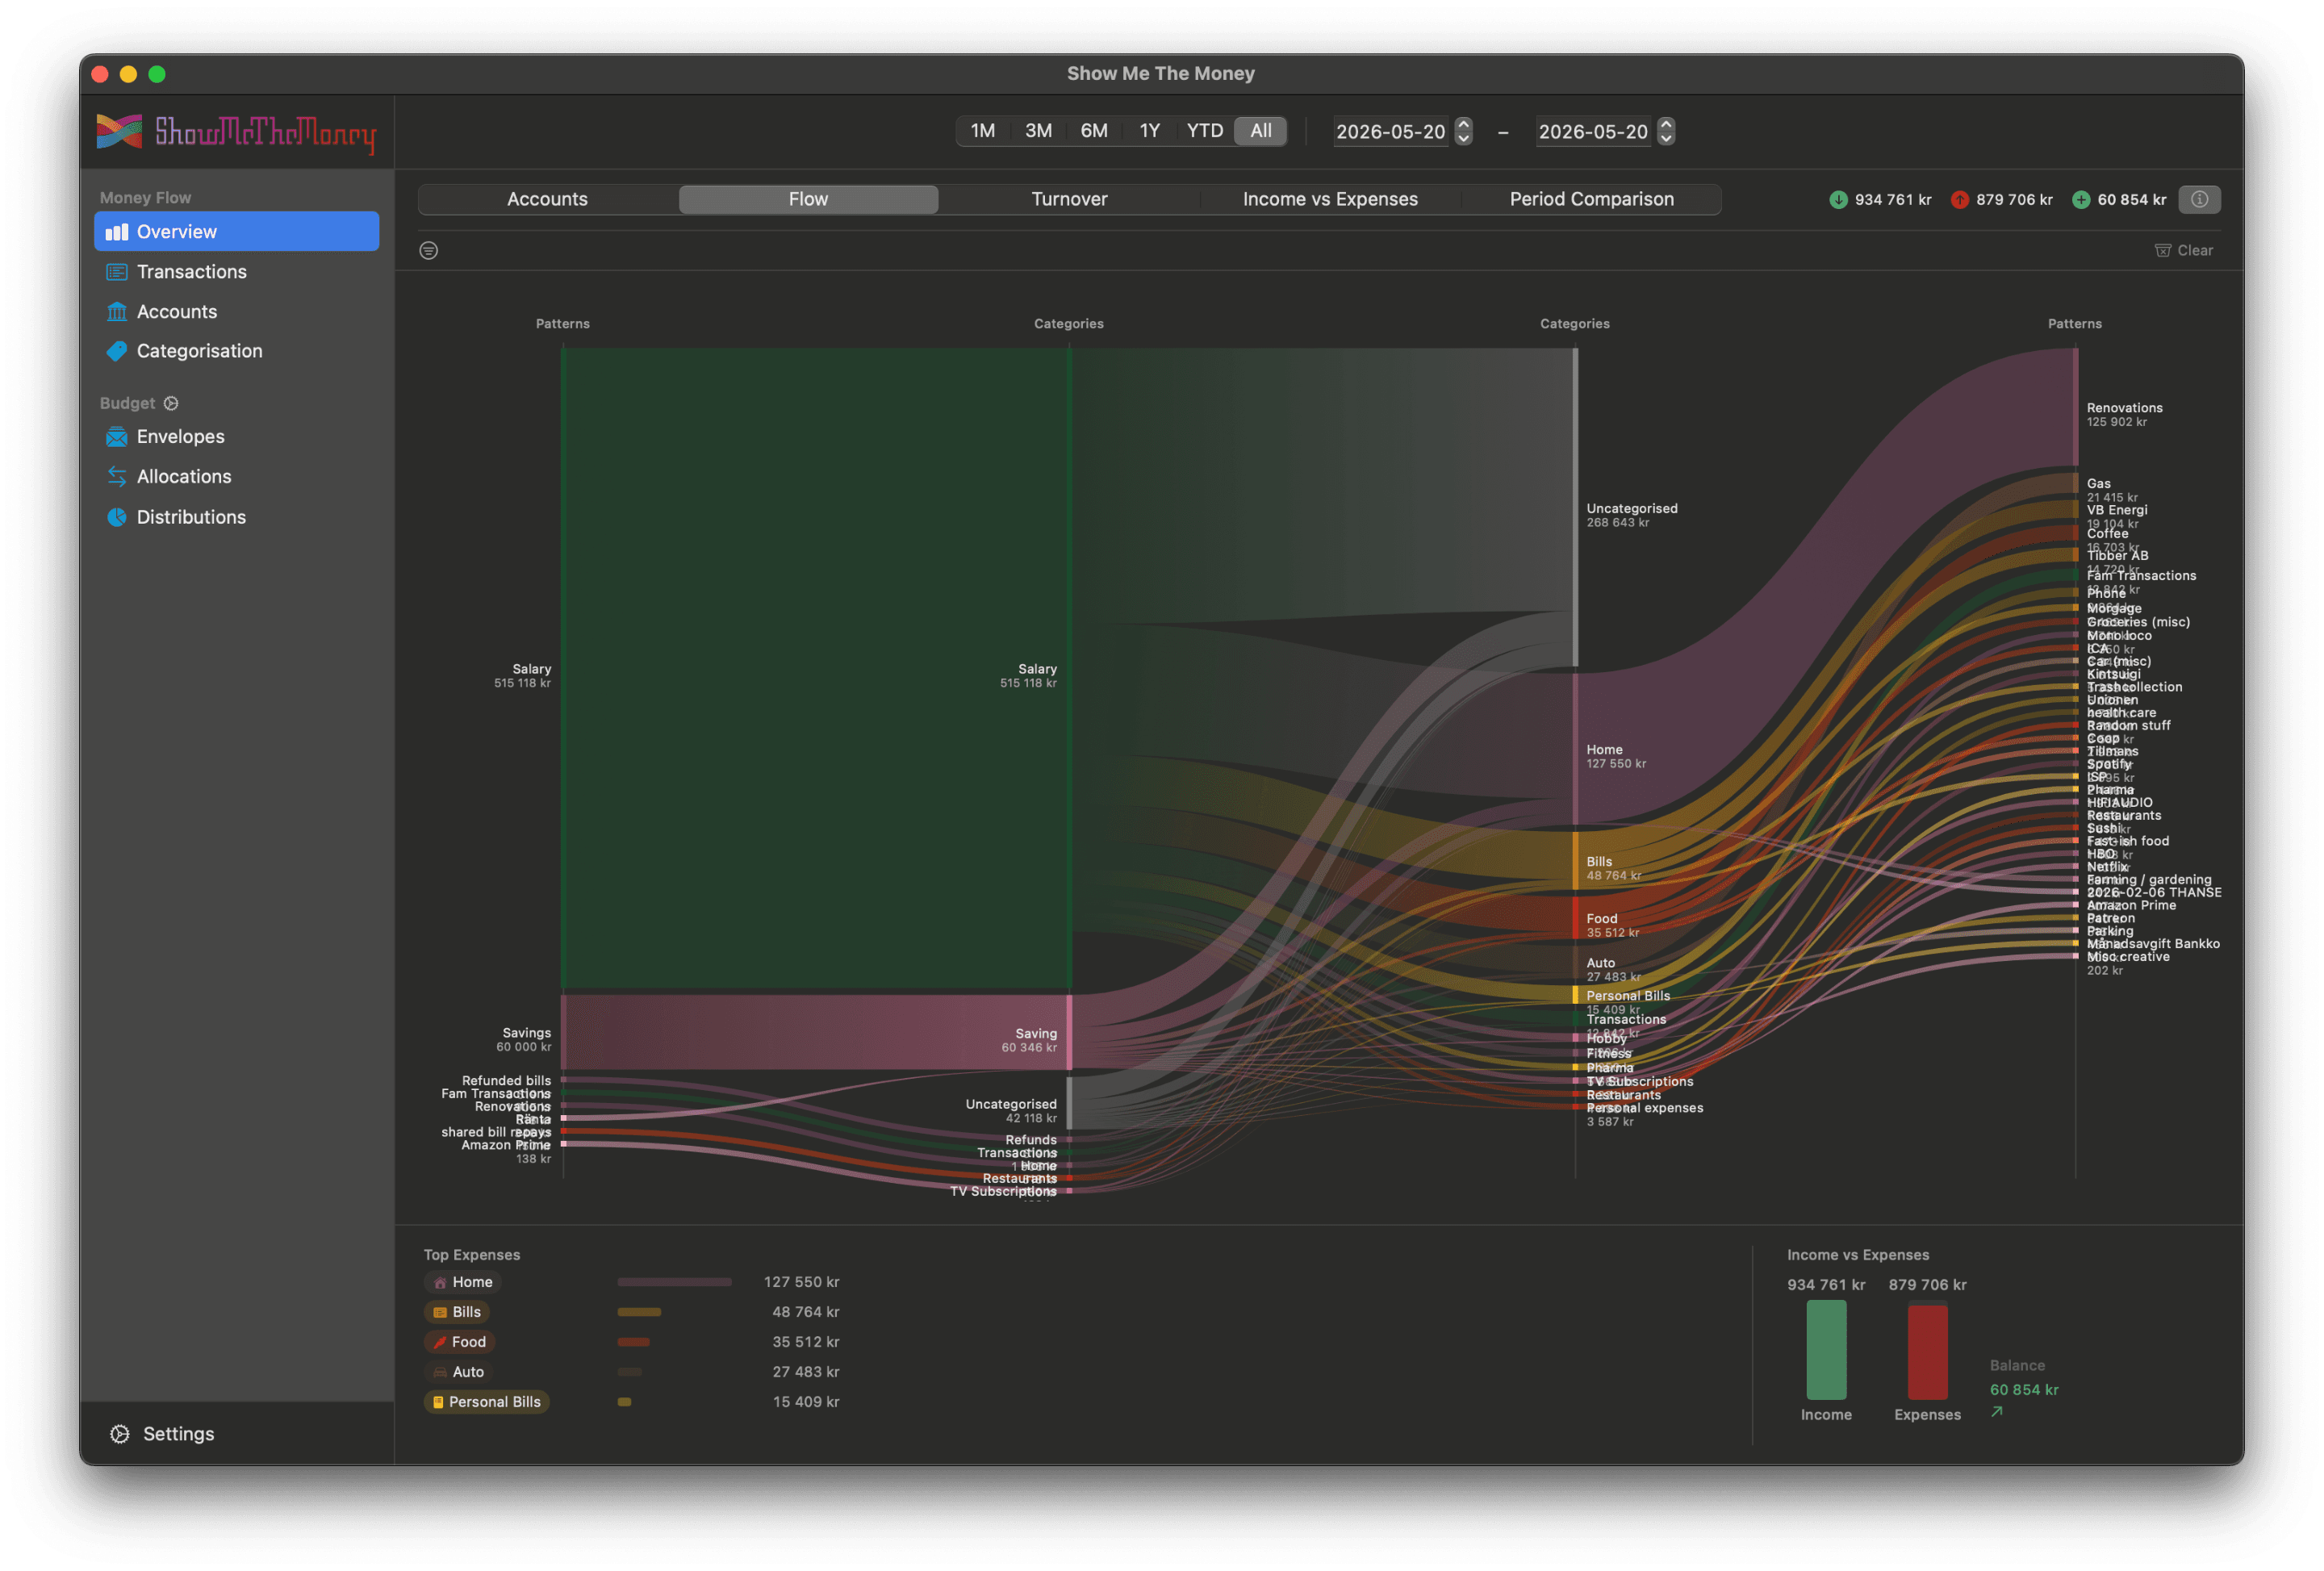
Task: Click the Categorisation tag icon
Action: 117,351
